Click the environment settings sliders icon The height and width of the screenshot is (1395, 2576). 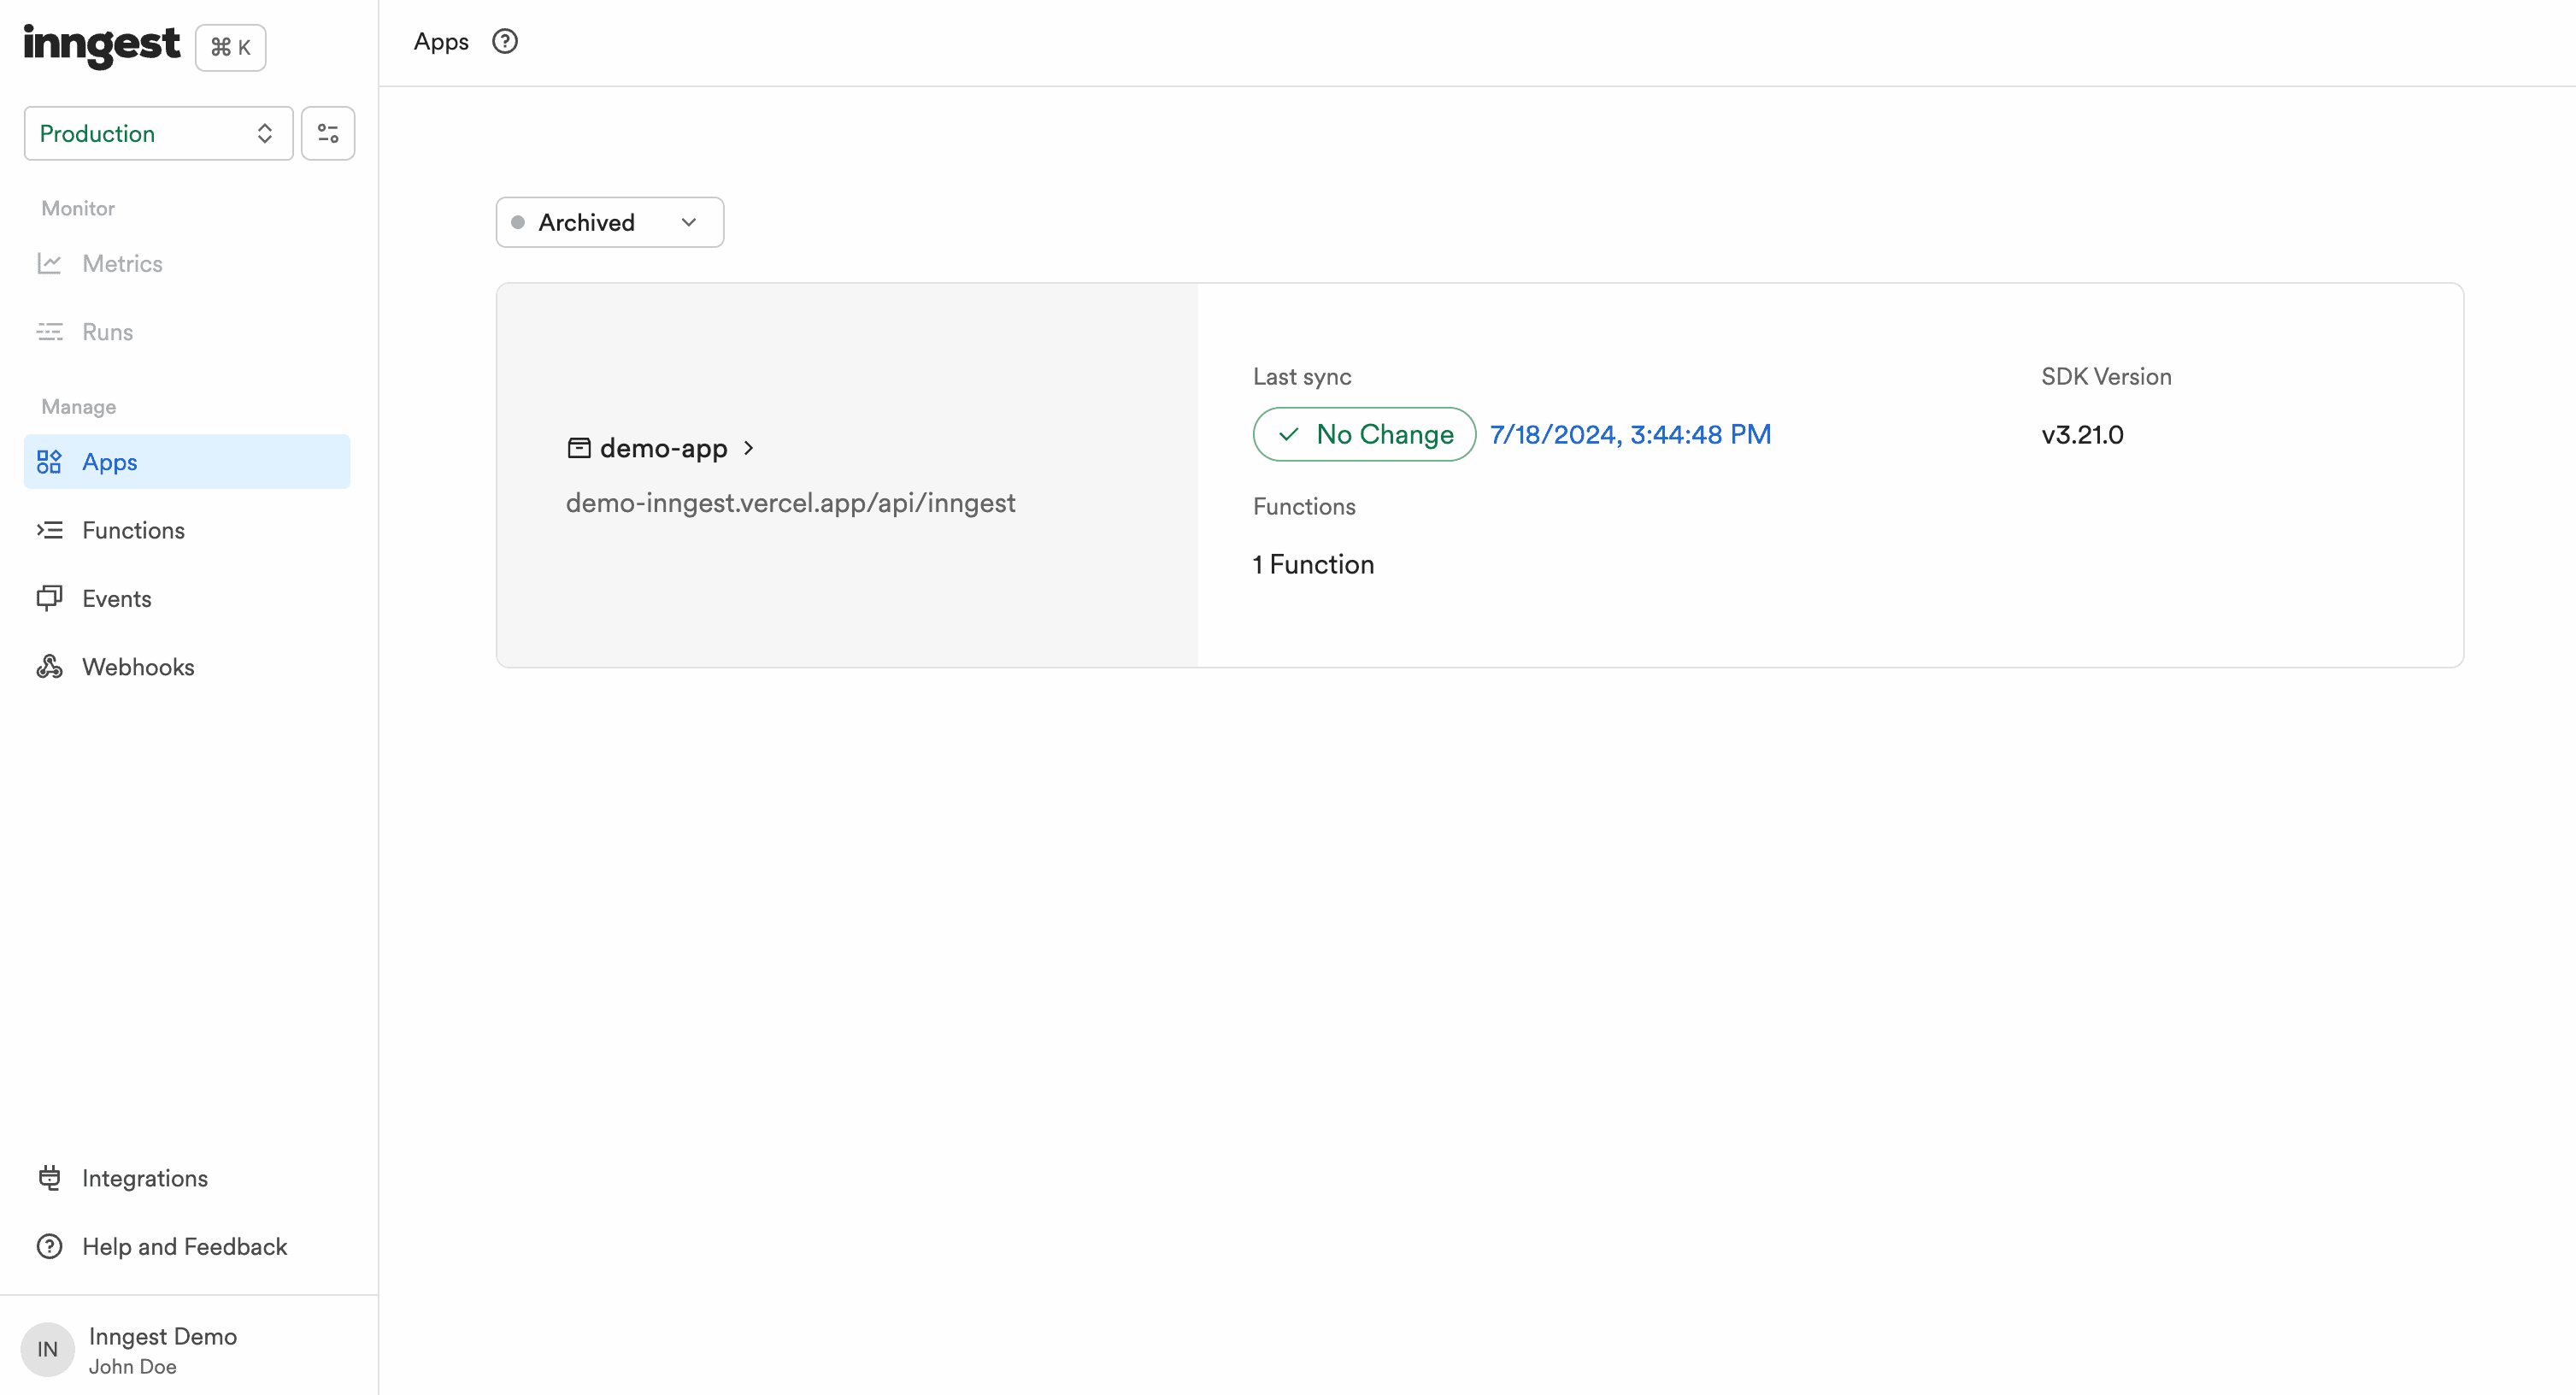tap(328, 133)
